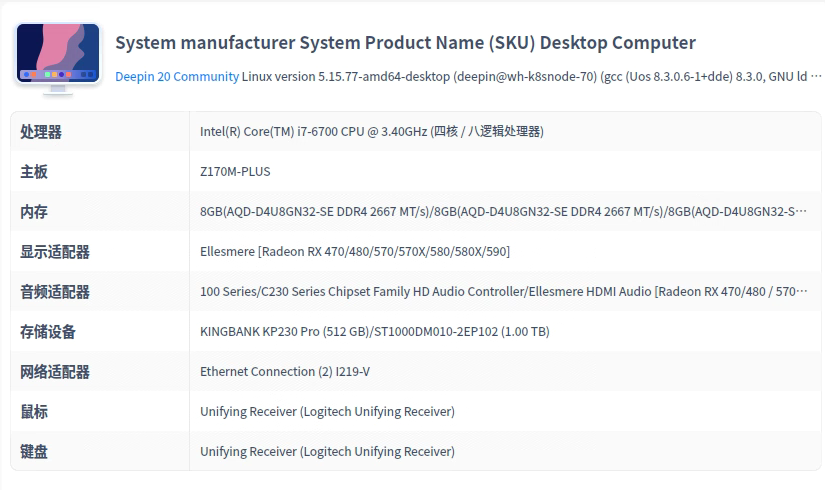Select the 存储设备 row label

[x=48, y=332]
